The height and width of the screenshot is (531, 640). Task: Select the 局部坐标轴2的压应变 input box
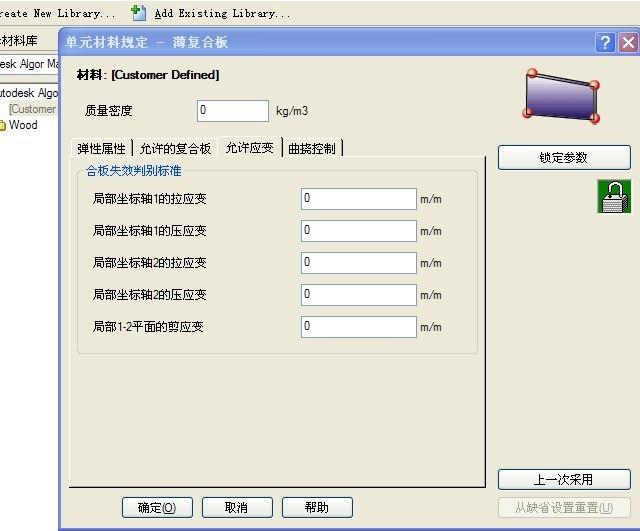click(x=358, y=295)
